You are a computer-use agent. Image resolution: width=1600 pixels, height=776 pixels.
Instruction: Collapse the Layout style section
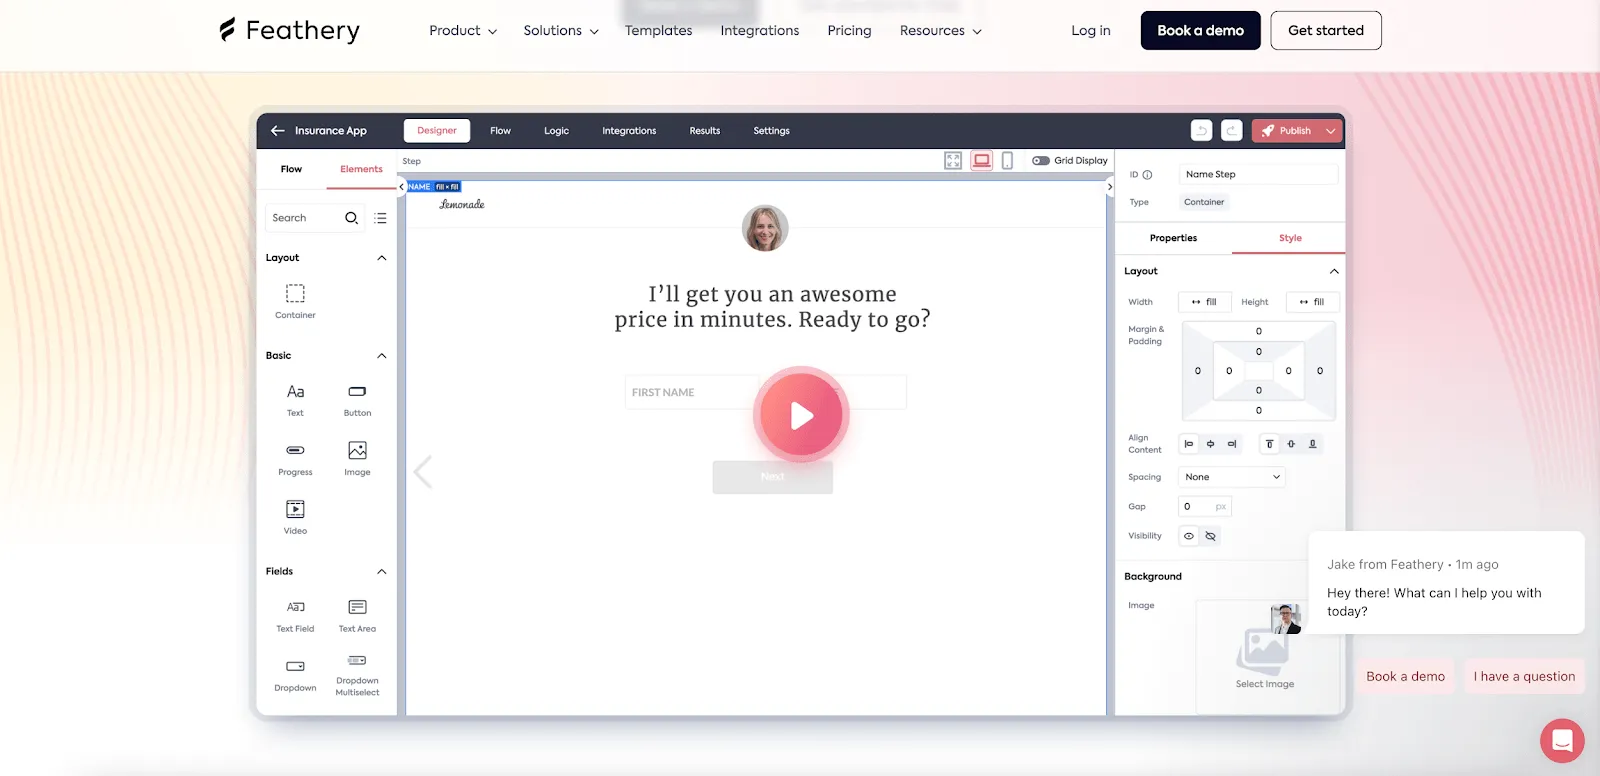[x=1334, y=272]
